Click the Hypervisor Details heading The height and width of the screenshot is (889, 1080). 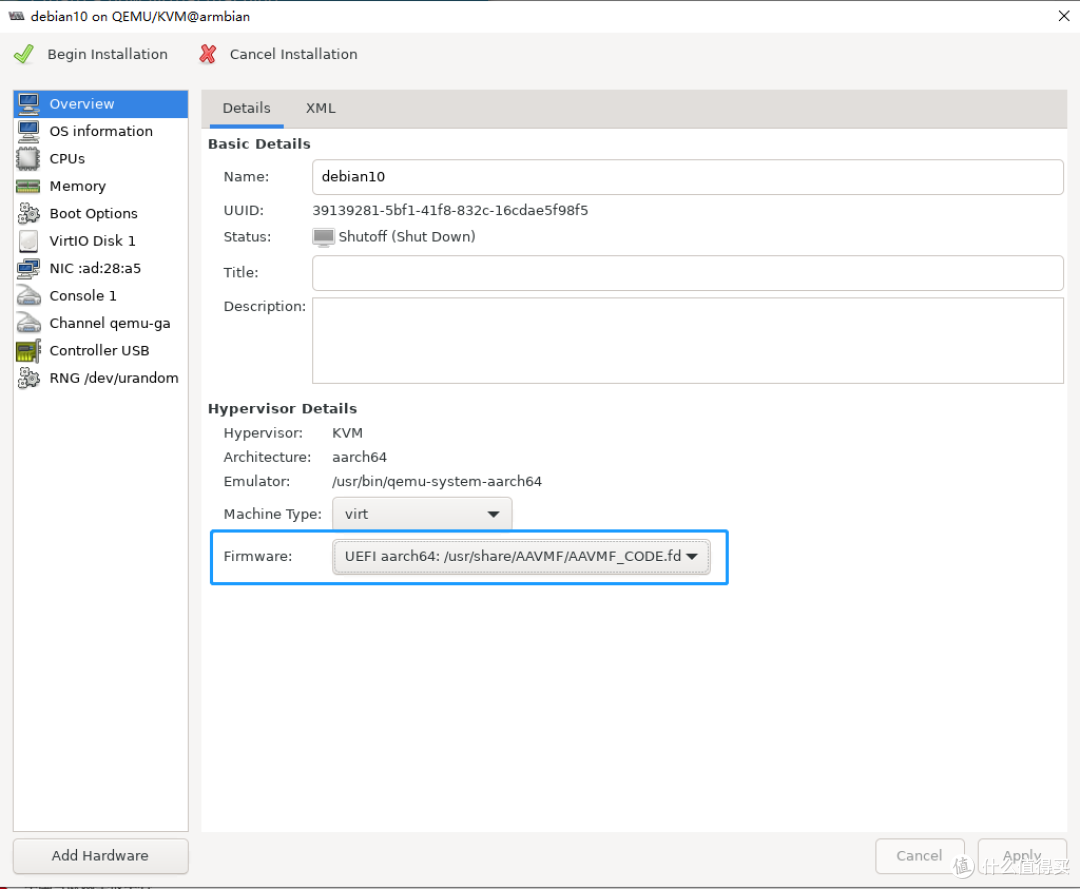tap(282, 409)
